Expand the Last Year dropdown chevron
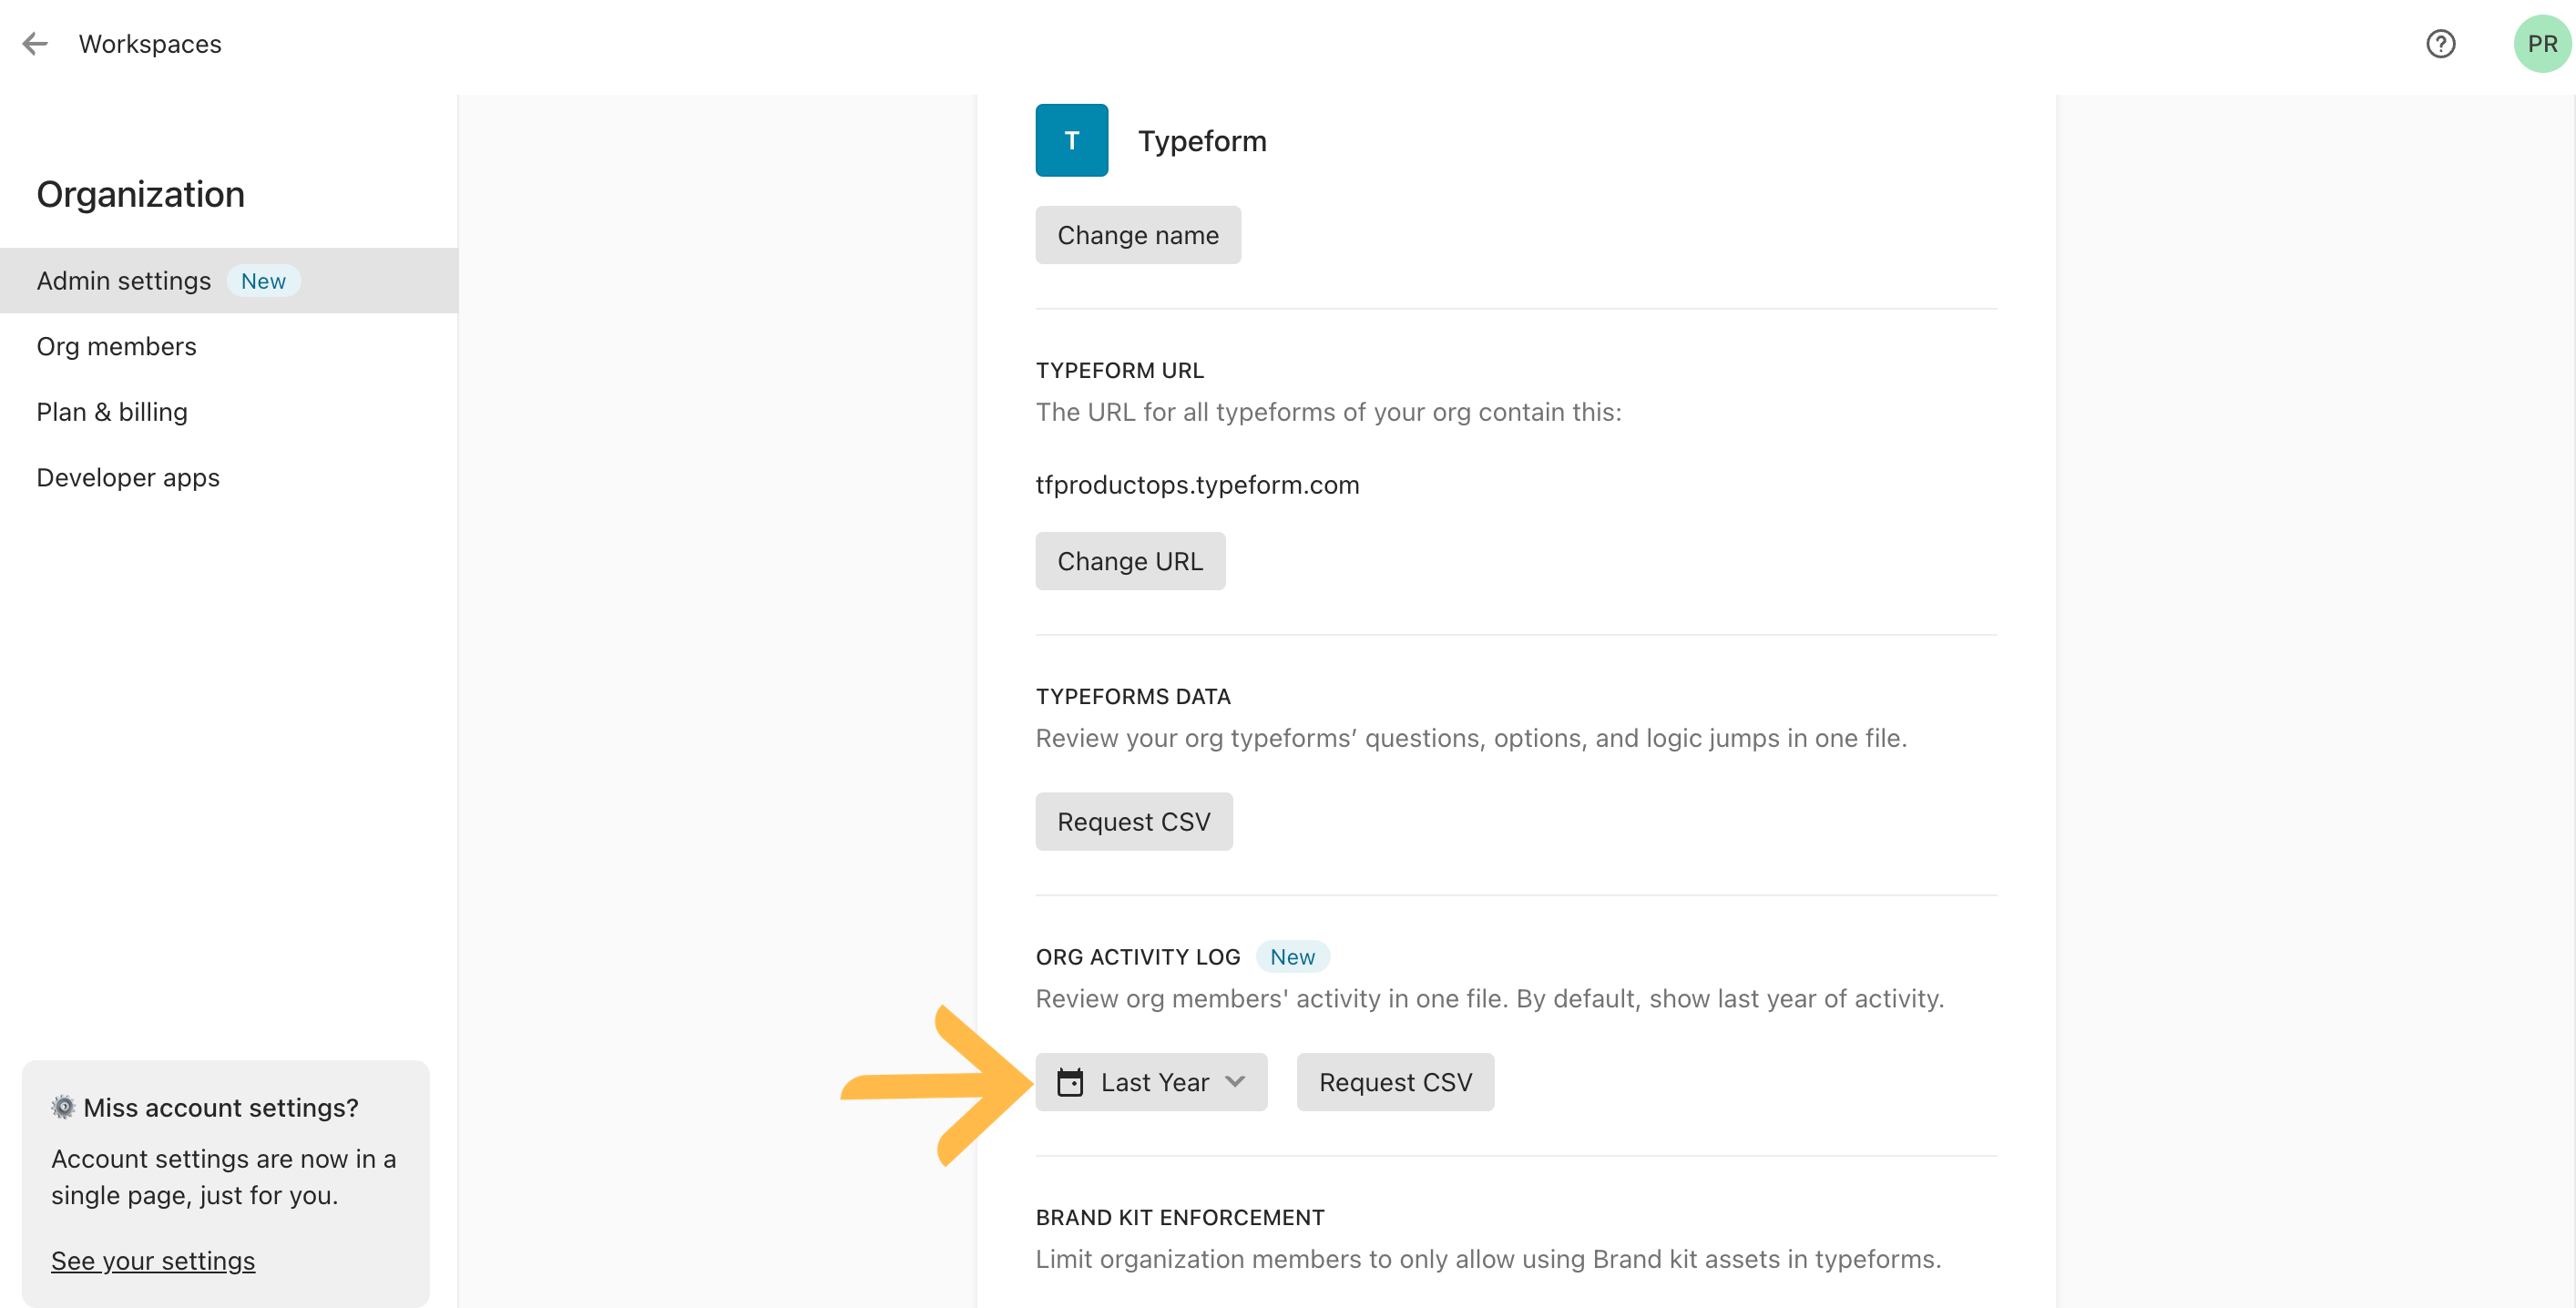The image size is (2576, 1308). 1235,1082
